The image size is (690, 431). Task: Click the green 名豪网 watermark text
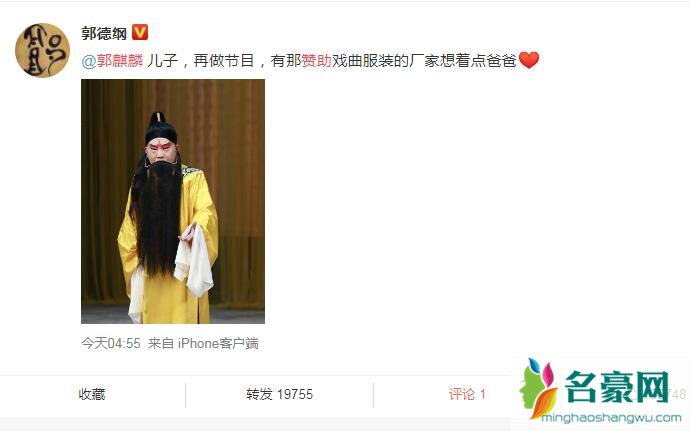tap(617, 387)
